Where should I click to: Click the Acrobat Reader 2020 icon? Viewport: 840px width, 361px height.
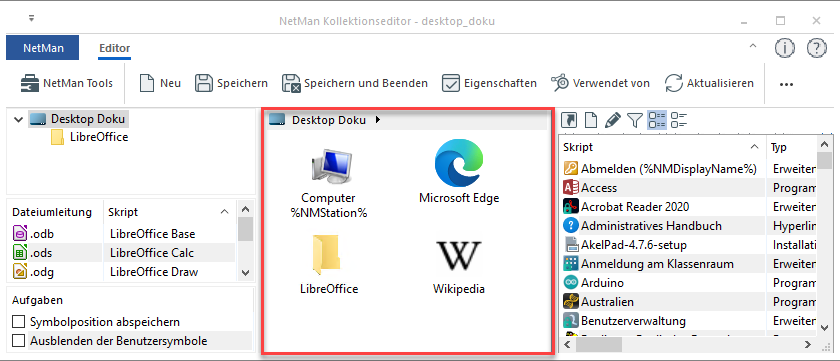point(571,207)
